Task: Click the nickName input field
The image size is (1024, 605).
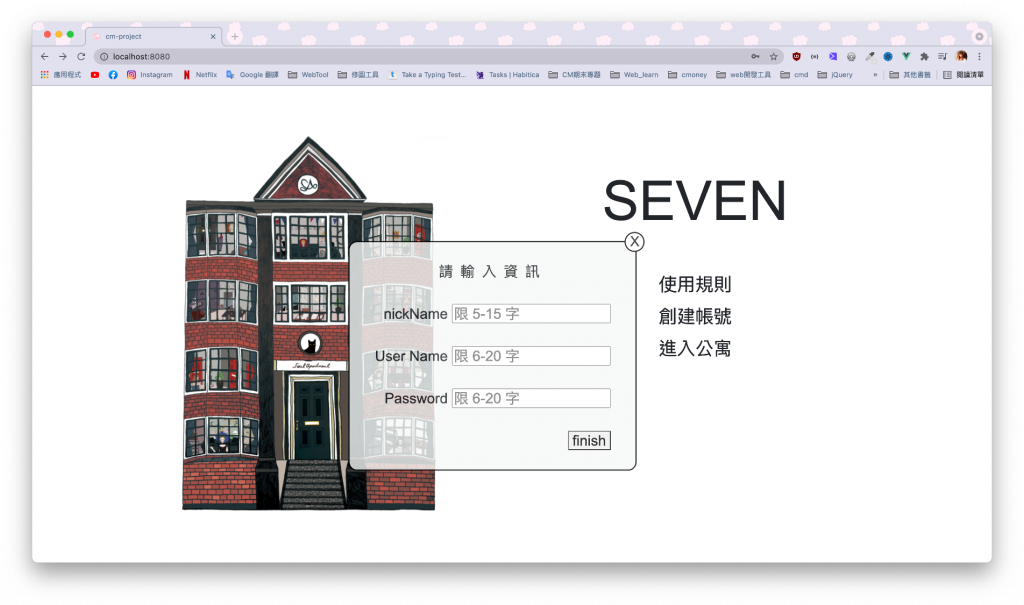Action: [531, 314]
